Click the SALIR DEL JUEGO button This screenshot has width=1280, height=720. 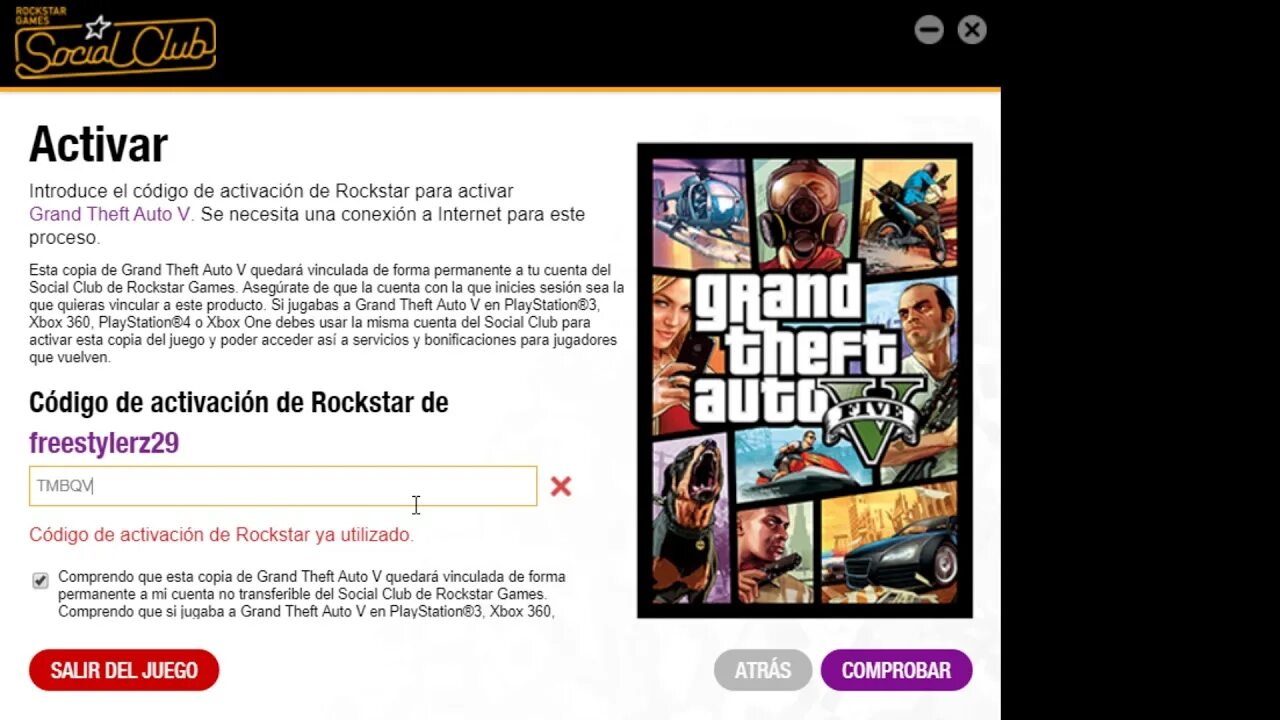point(124,670)
